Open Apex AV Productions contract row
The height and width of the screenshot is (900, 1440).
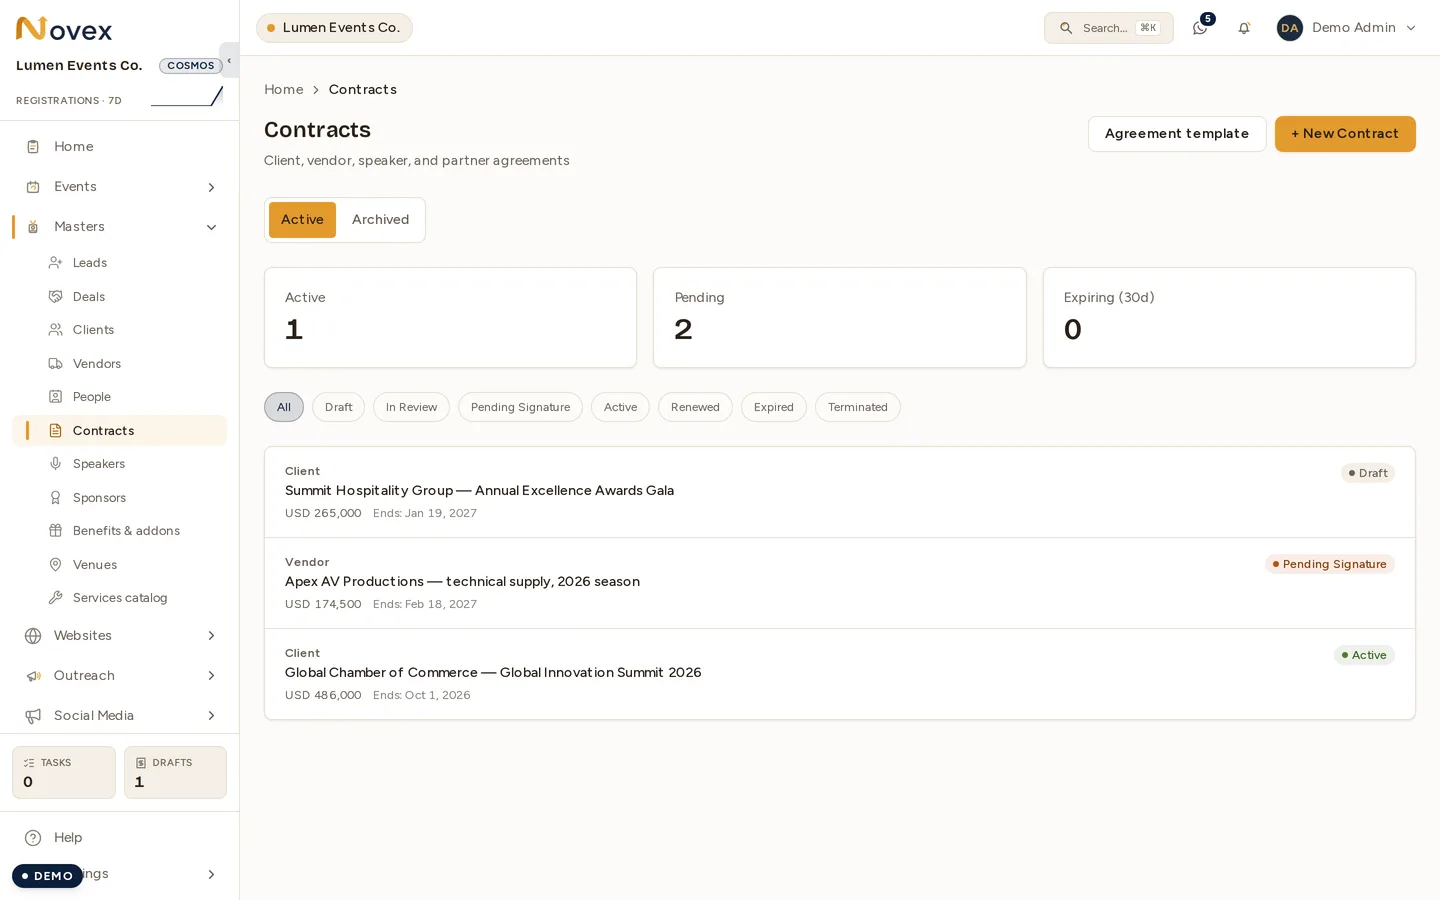(x=840, y=583)
